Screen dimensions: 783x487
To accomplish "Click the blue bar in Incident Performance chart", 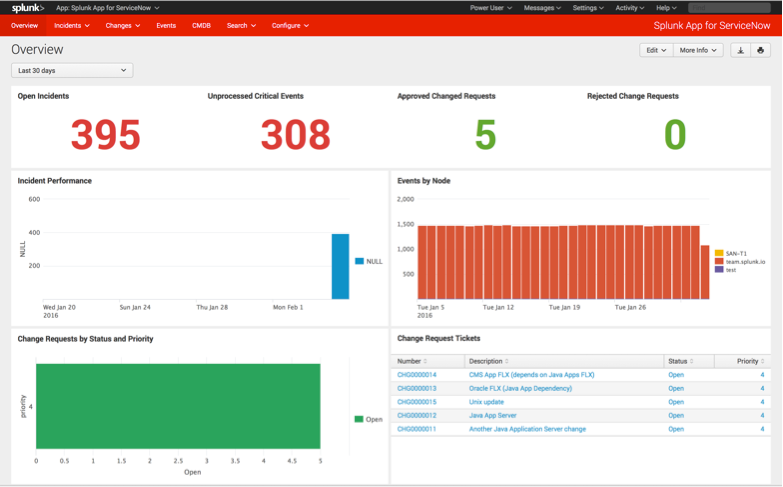I will click(340, 266).
